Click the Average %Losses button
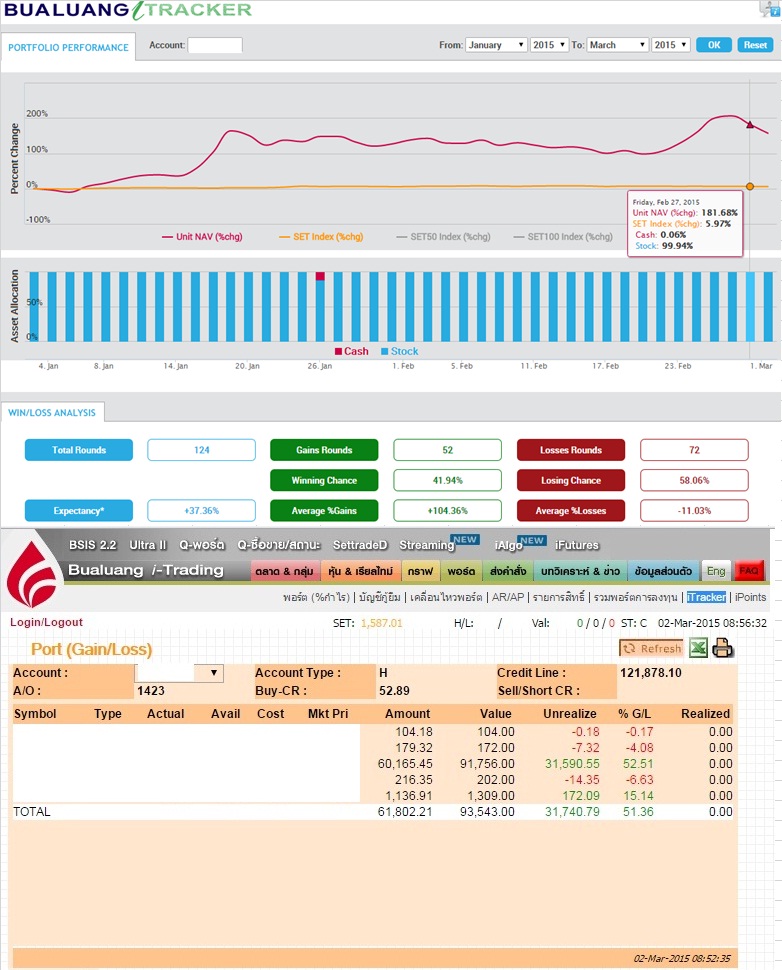782x970 pixels. (570, 510)
